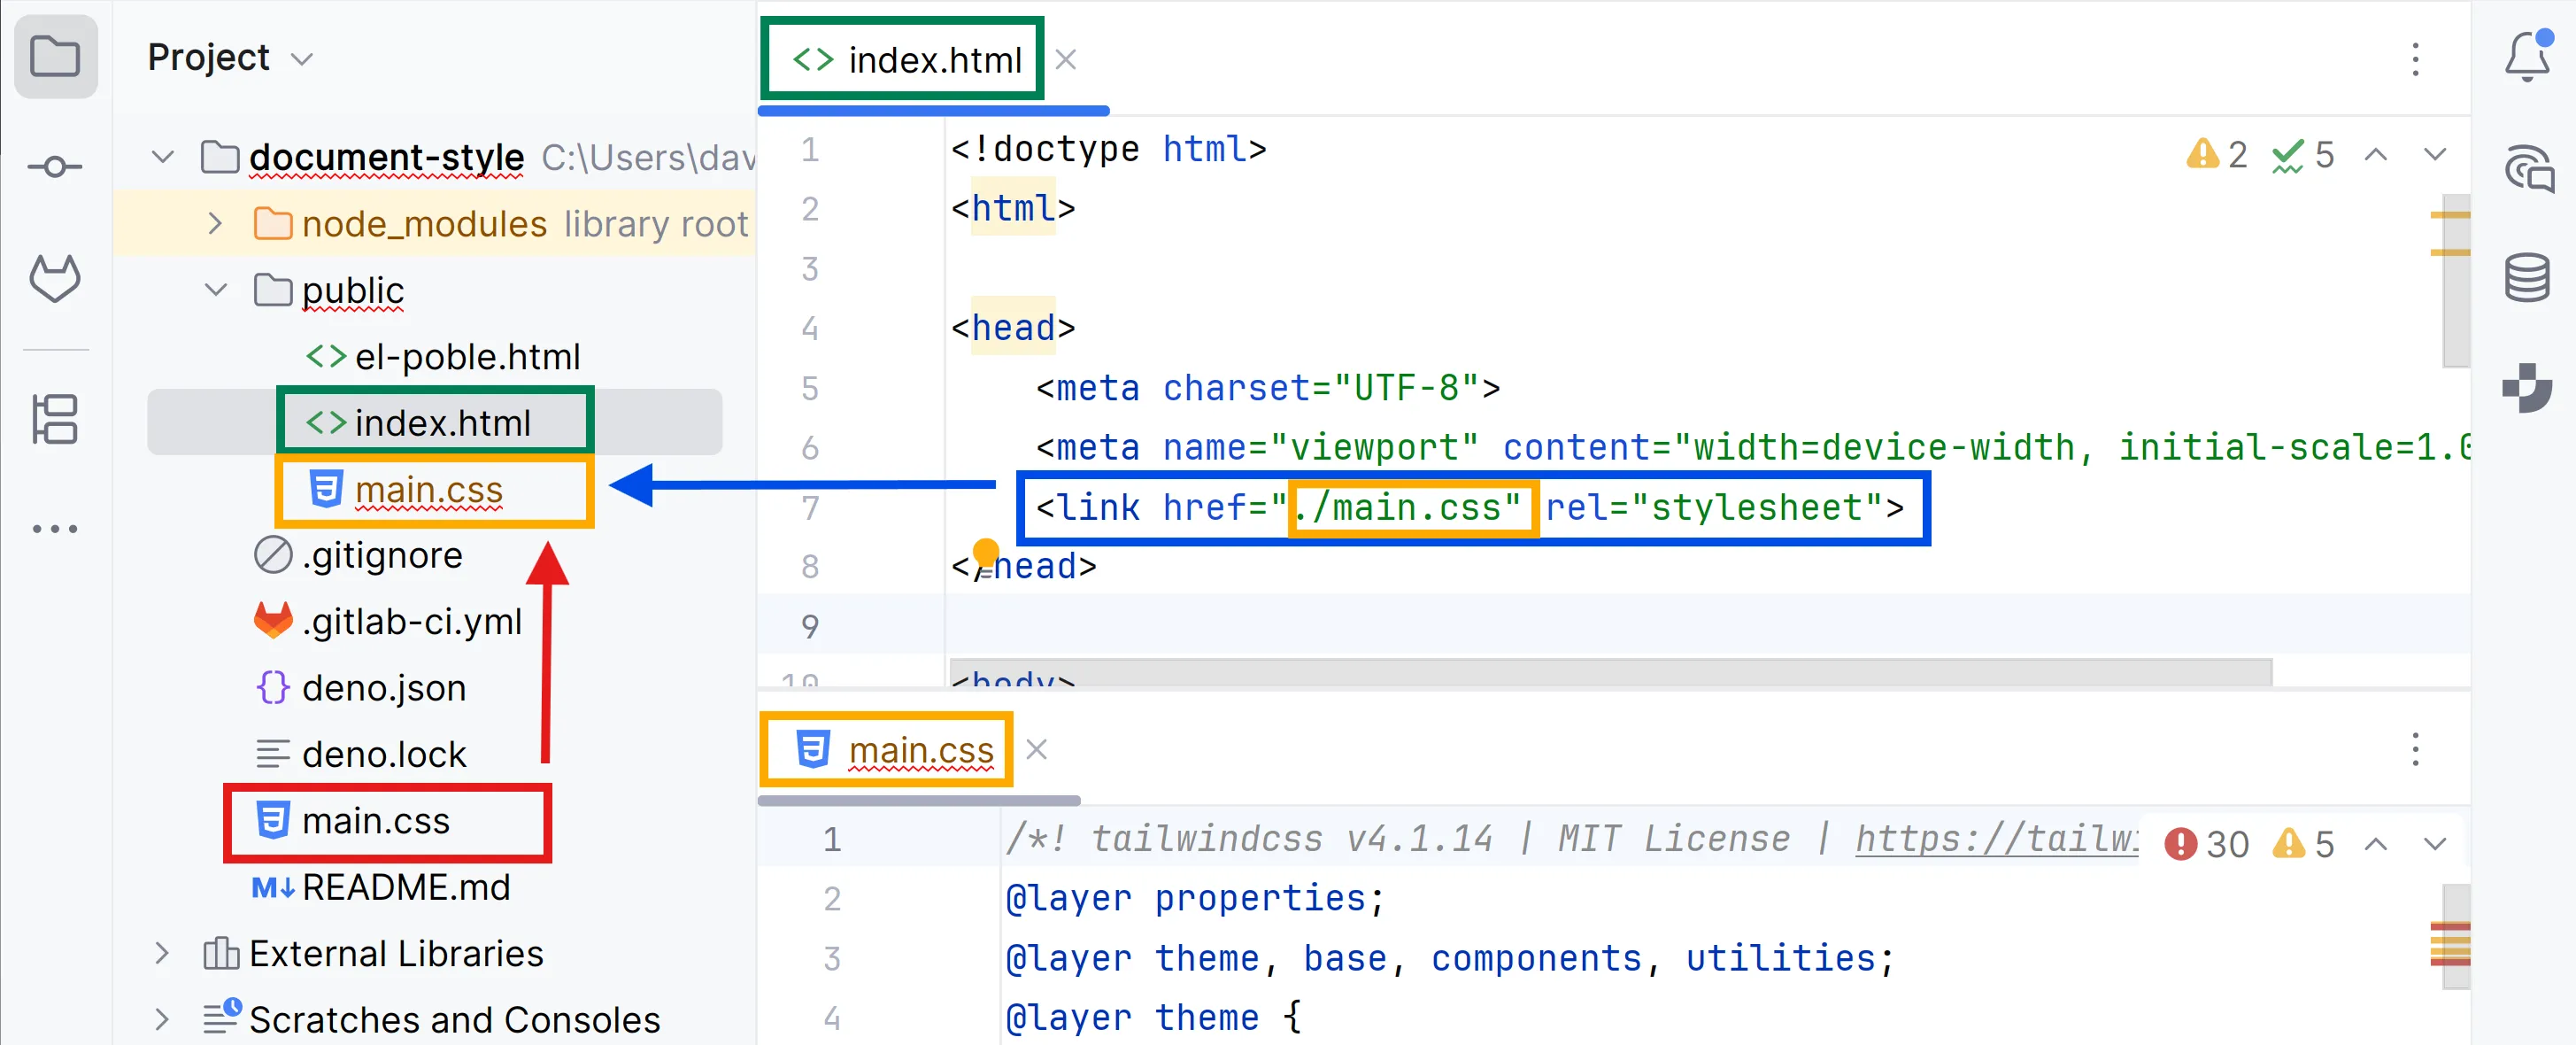Show more tool windows ellipsis
Screen dimensions: 2576x1045
pyautogui.click(x=55, y=529)
